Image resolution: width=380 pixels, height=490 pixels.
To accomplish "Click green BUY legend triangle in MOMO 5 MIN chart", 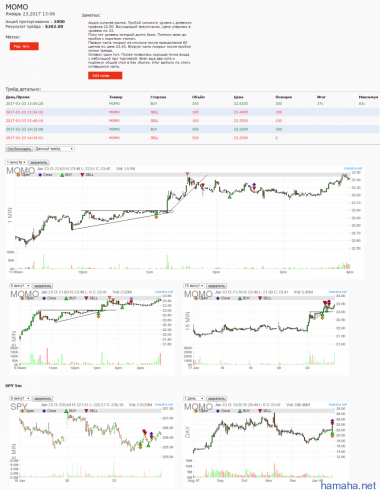I will [x=66, y=298].
